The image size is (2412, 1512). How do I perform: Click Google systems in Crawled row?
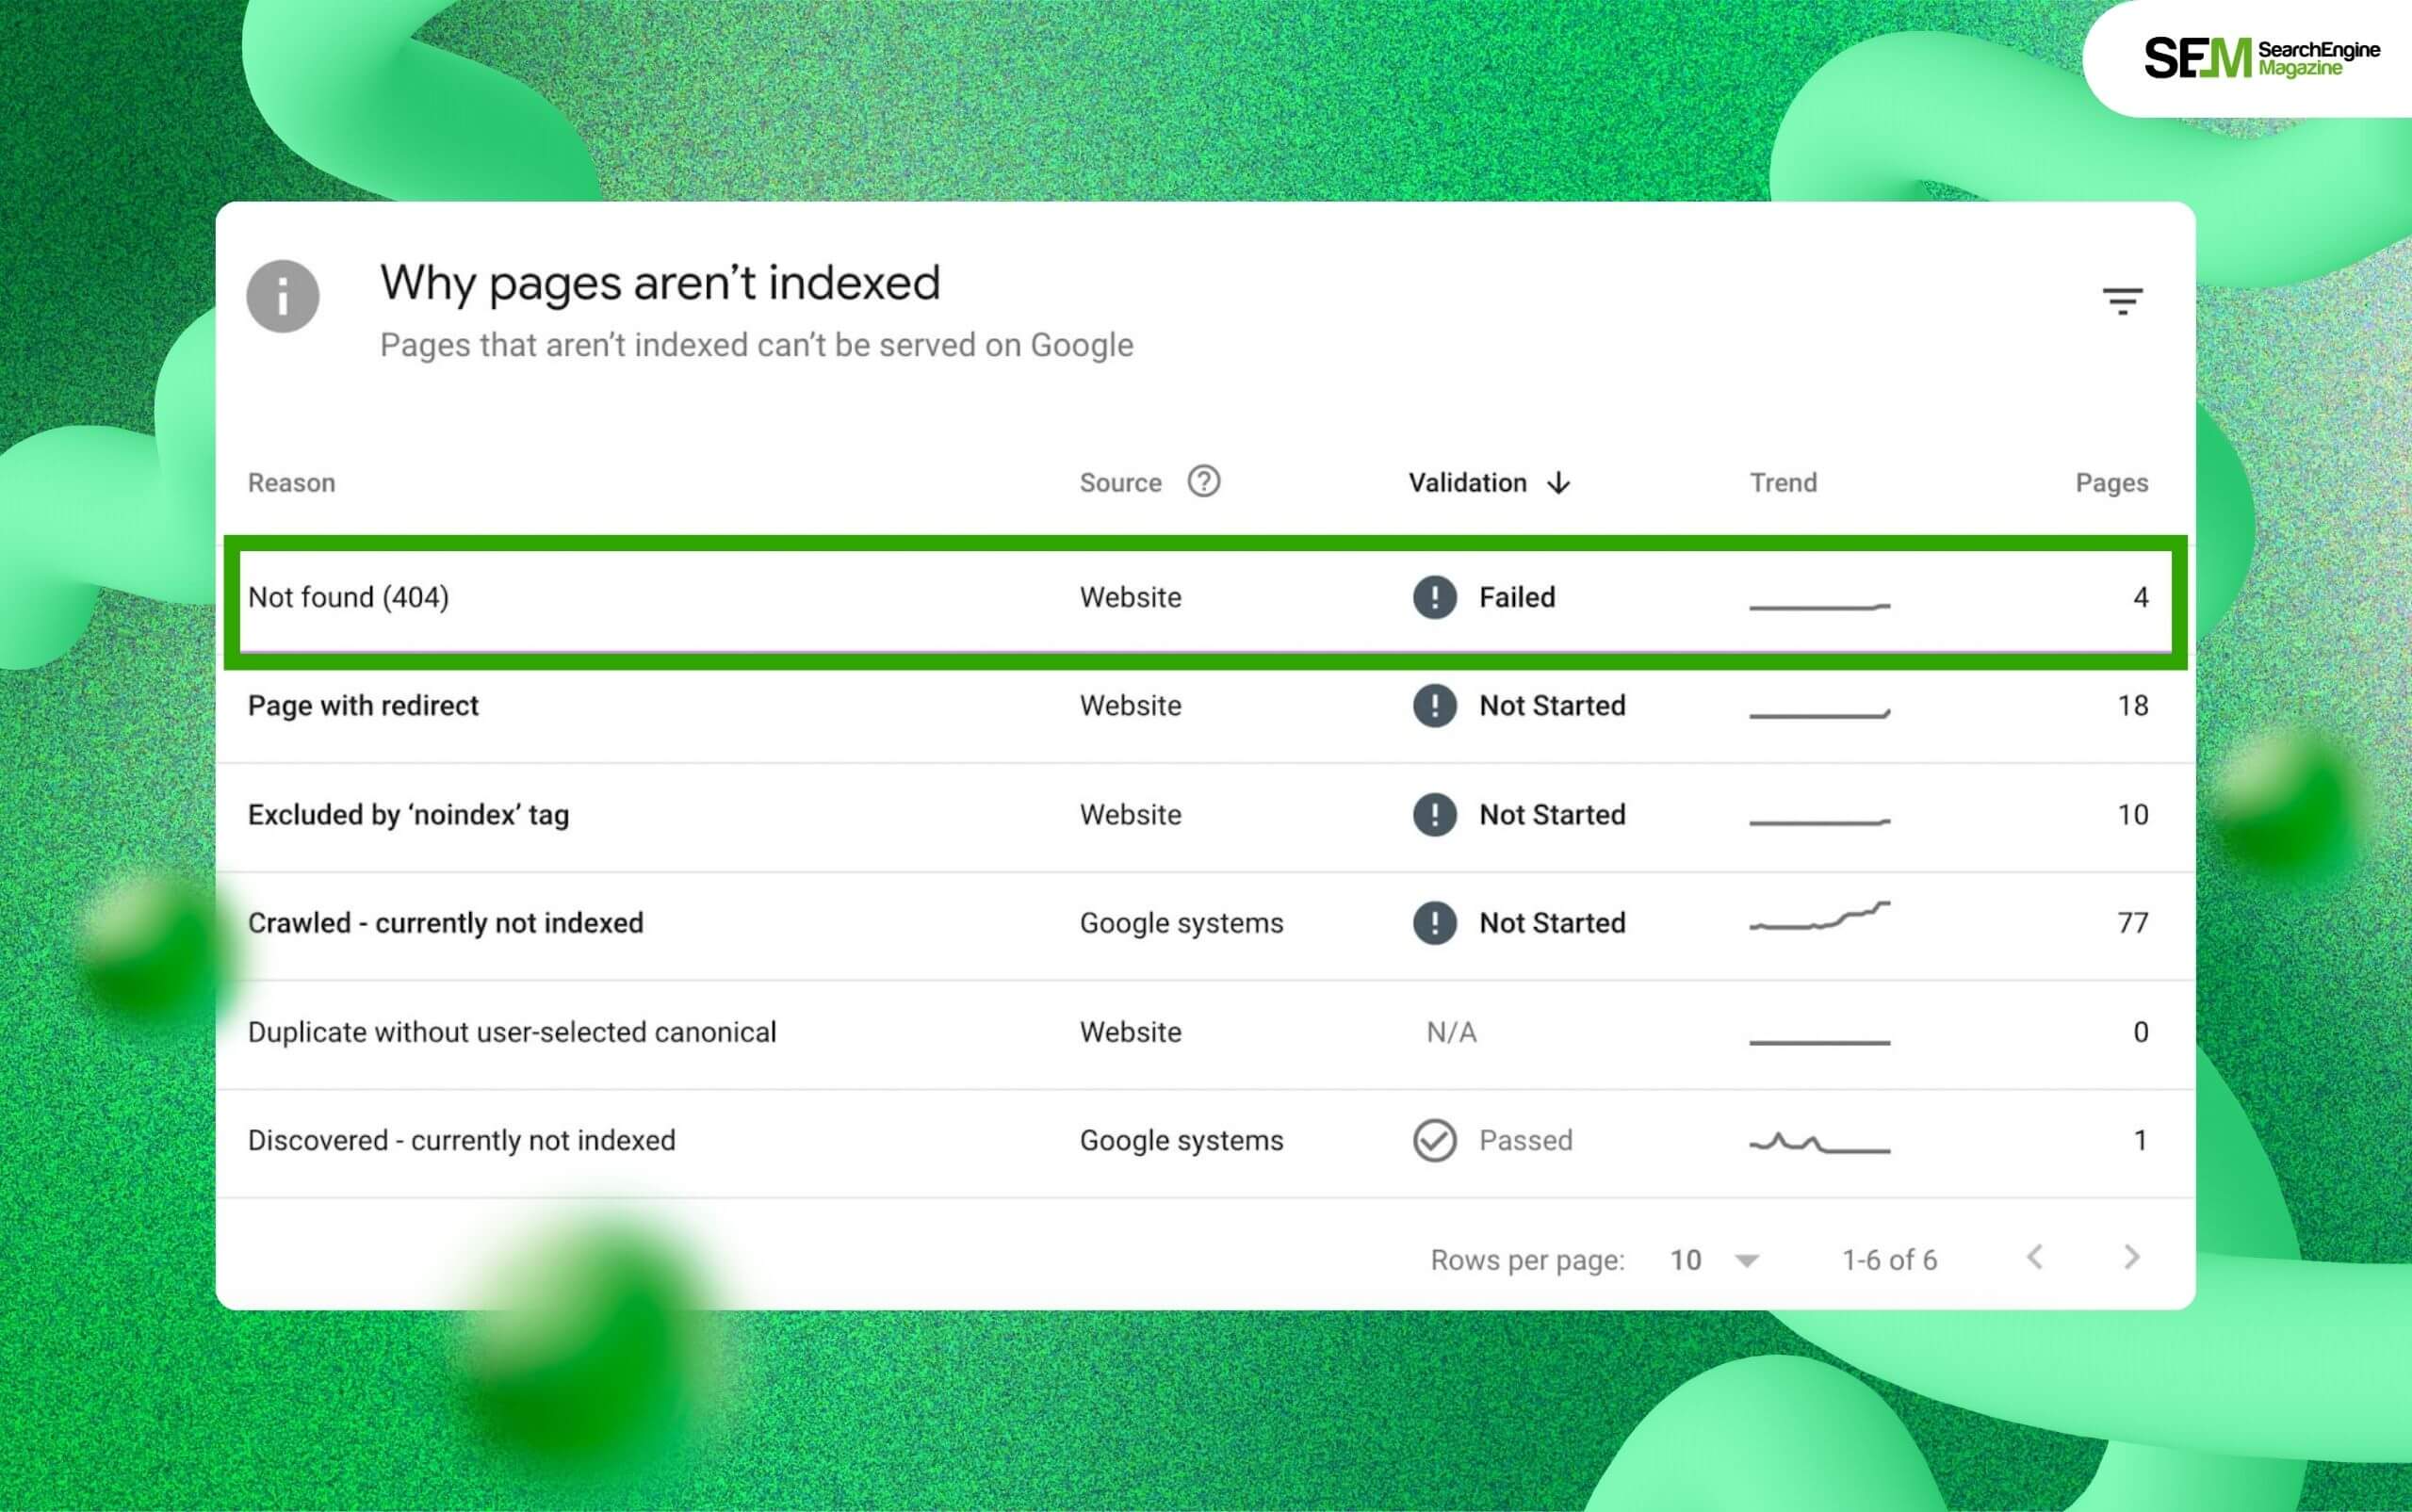[x=1181, y=923]
